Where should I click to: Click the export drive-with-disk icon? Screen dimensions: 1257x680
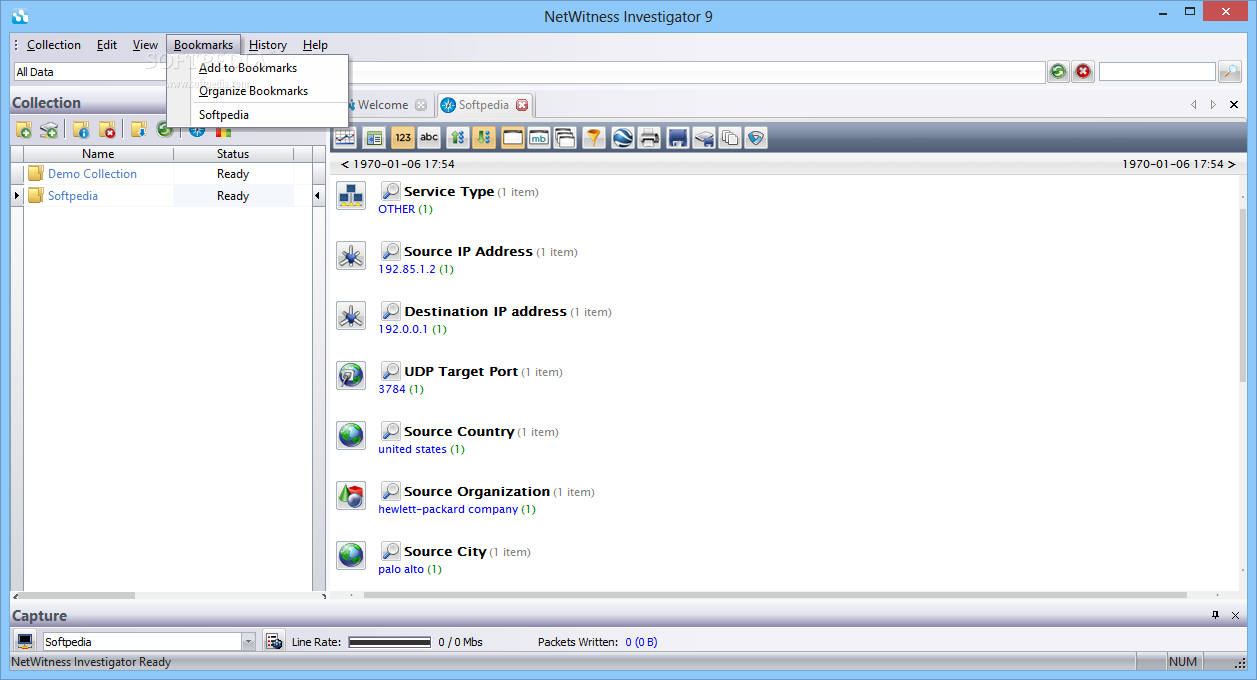[x=704, y=138]
